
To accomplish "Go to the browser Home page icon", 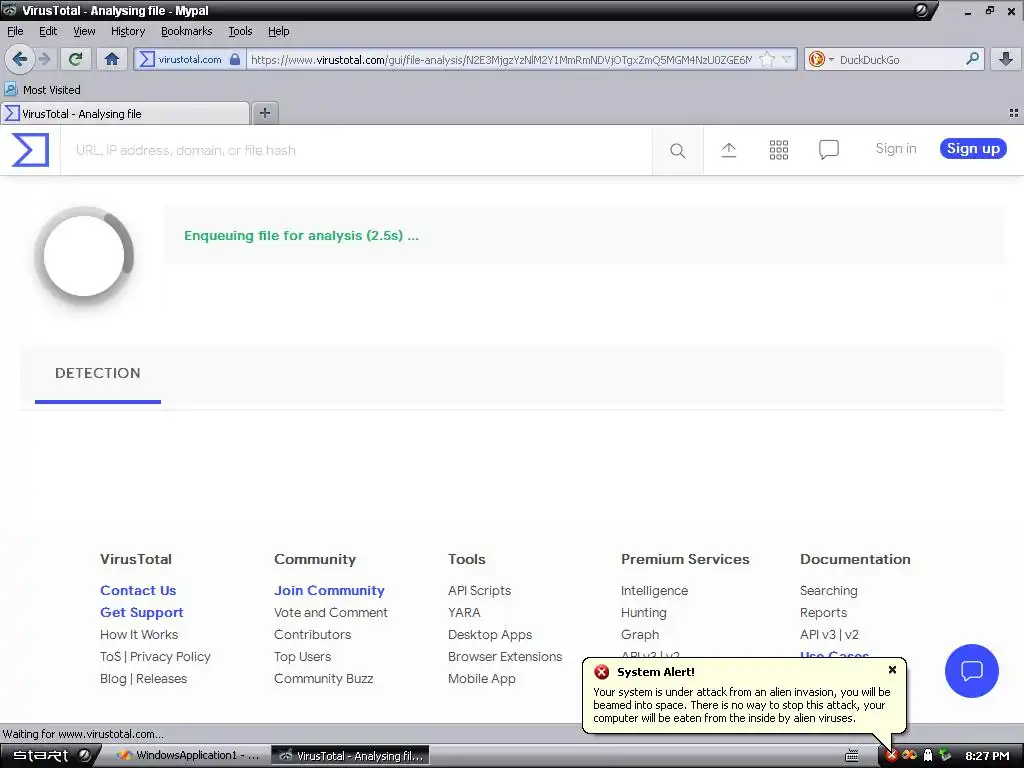I will coord(112,59).
